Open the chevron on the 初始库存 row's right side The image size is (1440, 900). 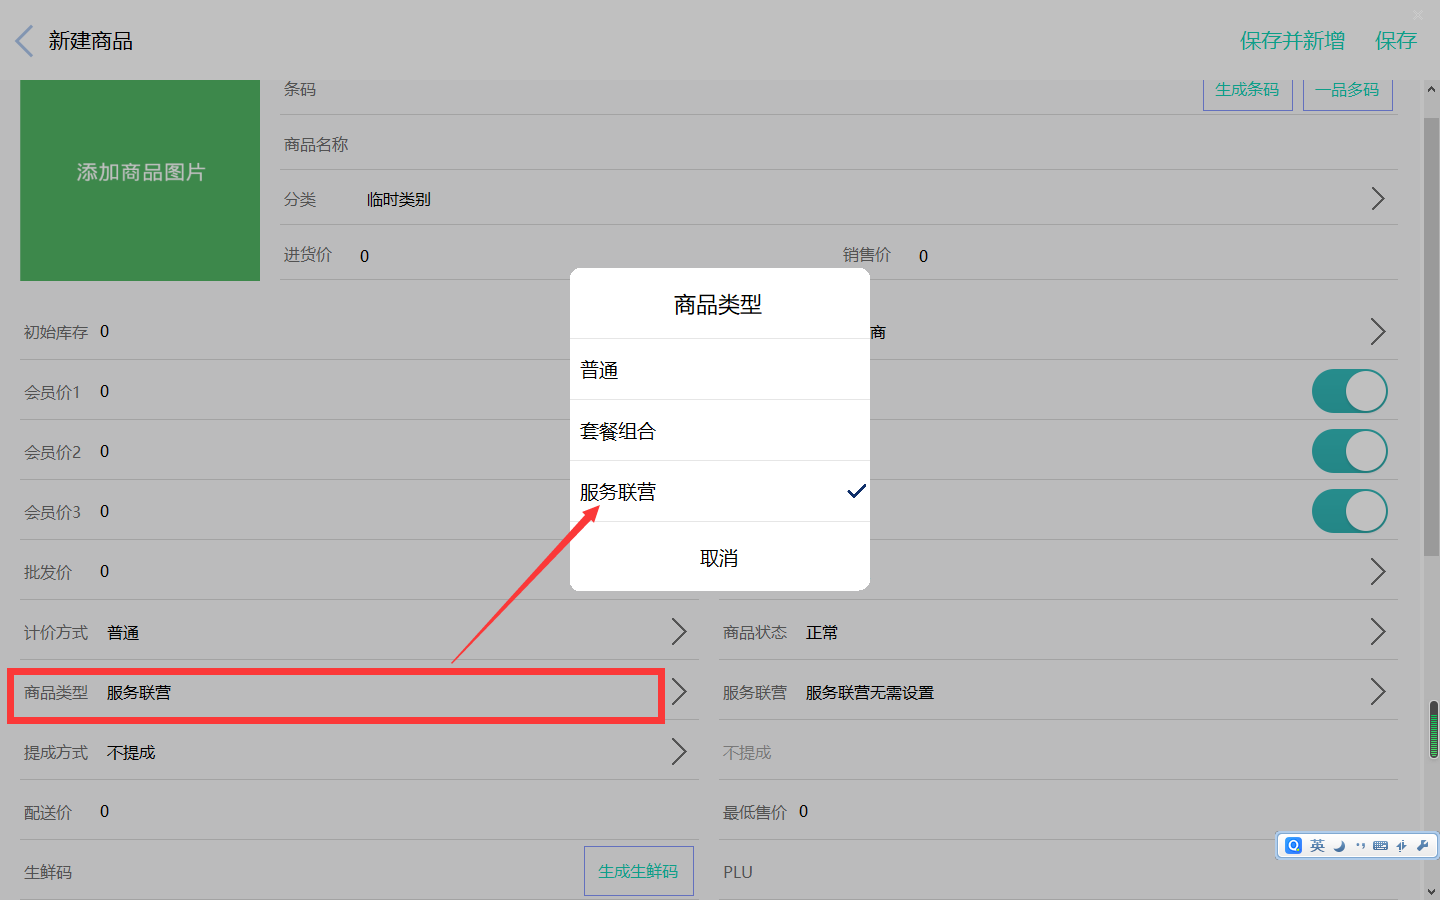click(1378, 331)
